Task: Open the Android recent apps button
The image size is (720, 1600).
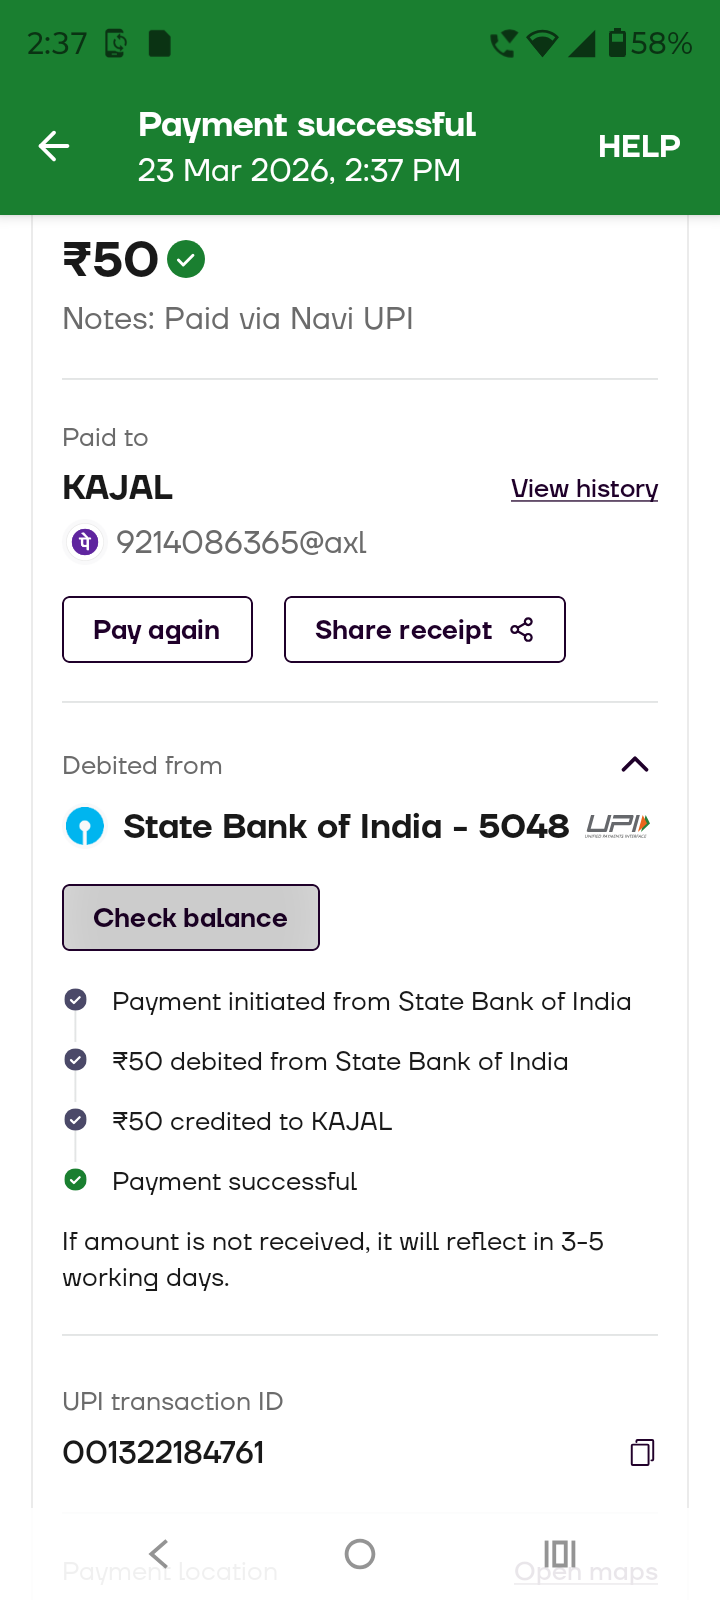Action: coord(560,1553)
